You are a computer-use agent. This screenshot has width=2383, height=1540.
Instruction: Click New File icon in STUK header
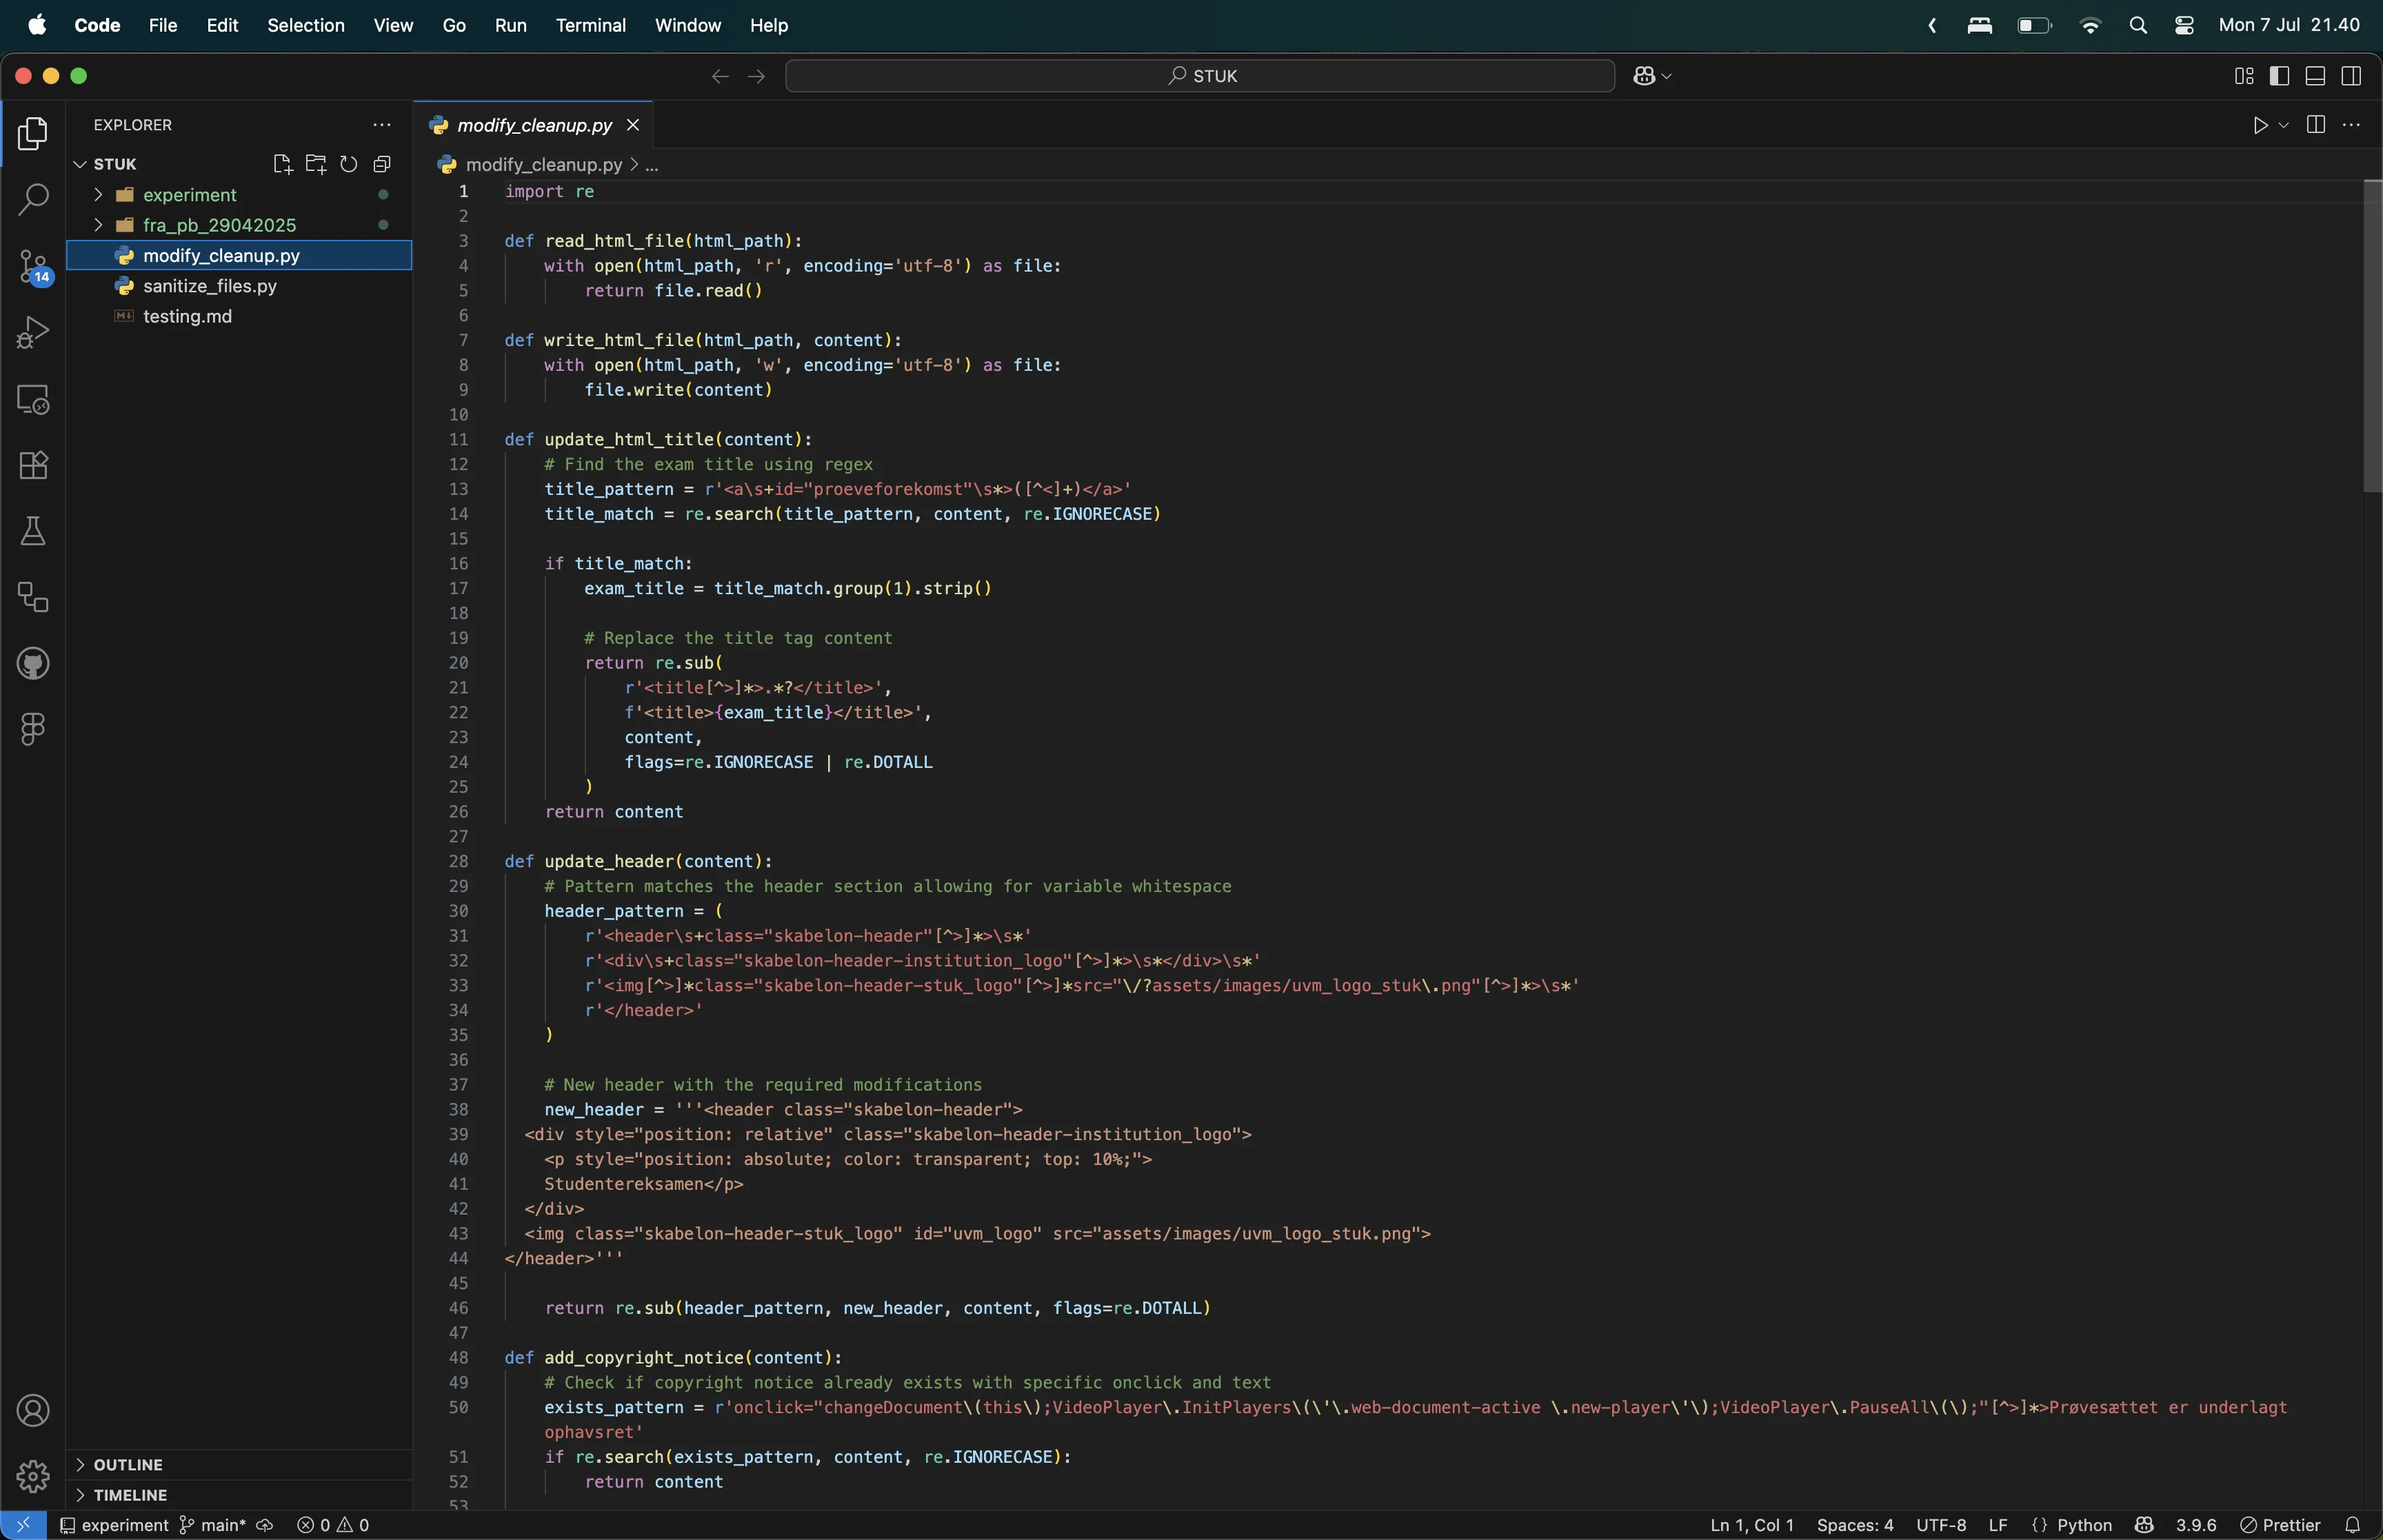[x=282, y=164]
